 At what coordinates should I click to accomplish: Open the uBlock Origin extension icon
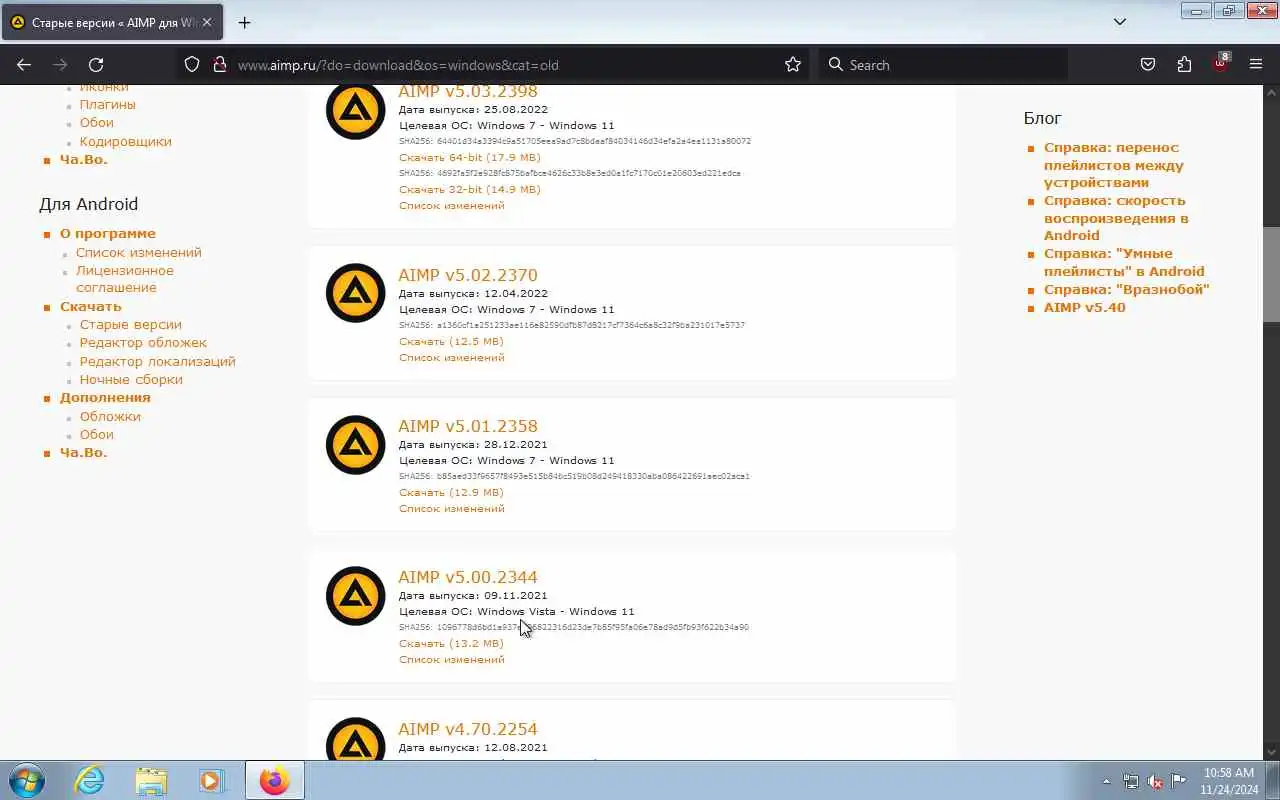1220,64
